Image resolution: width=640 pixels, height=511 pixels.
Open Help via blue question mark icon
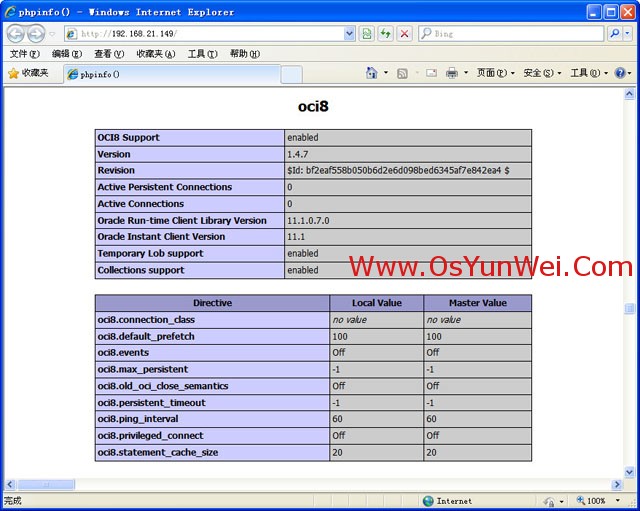[620, 73]
